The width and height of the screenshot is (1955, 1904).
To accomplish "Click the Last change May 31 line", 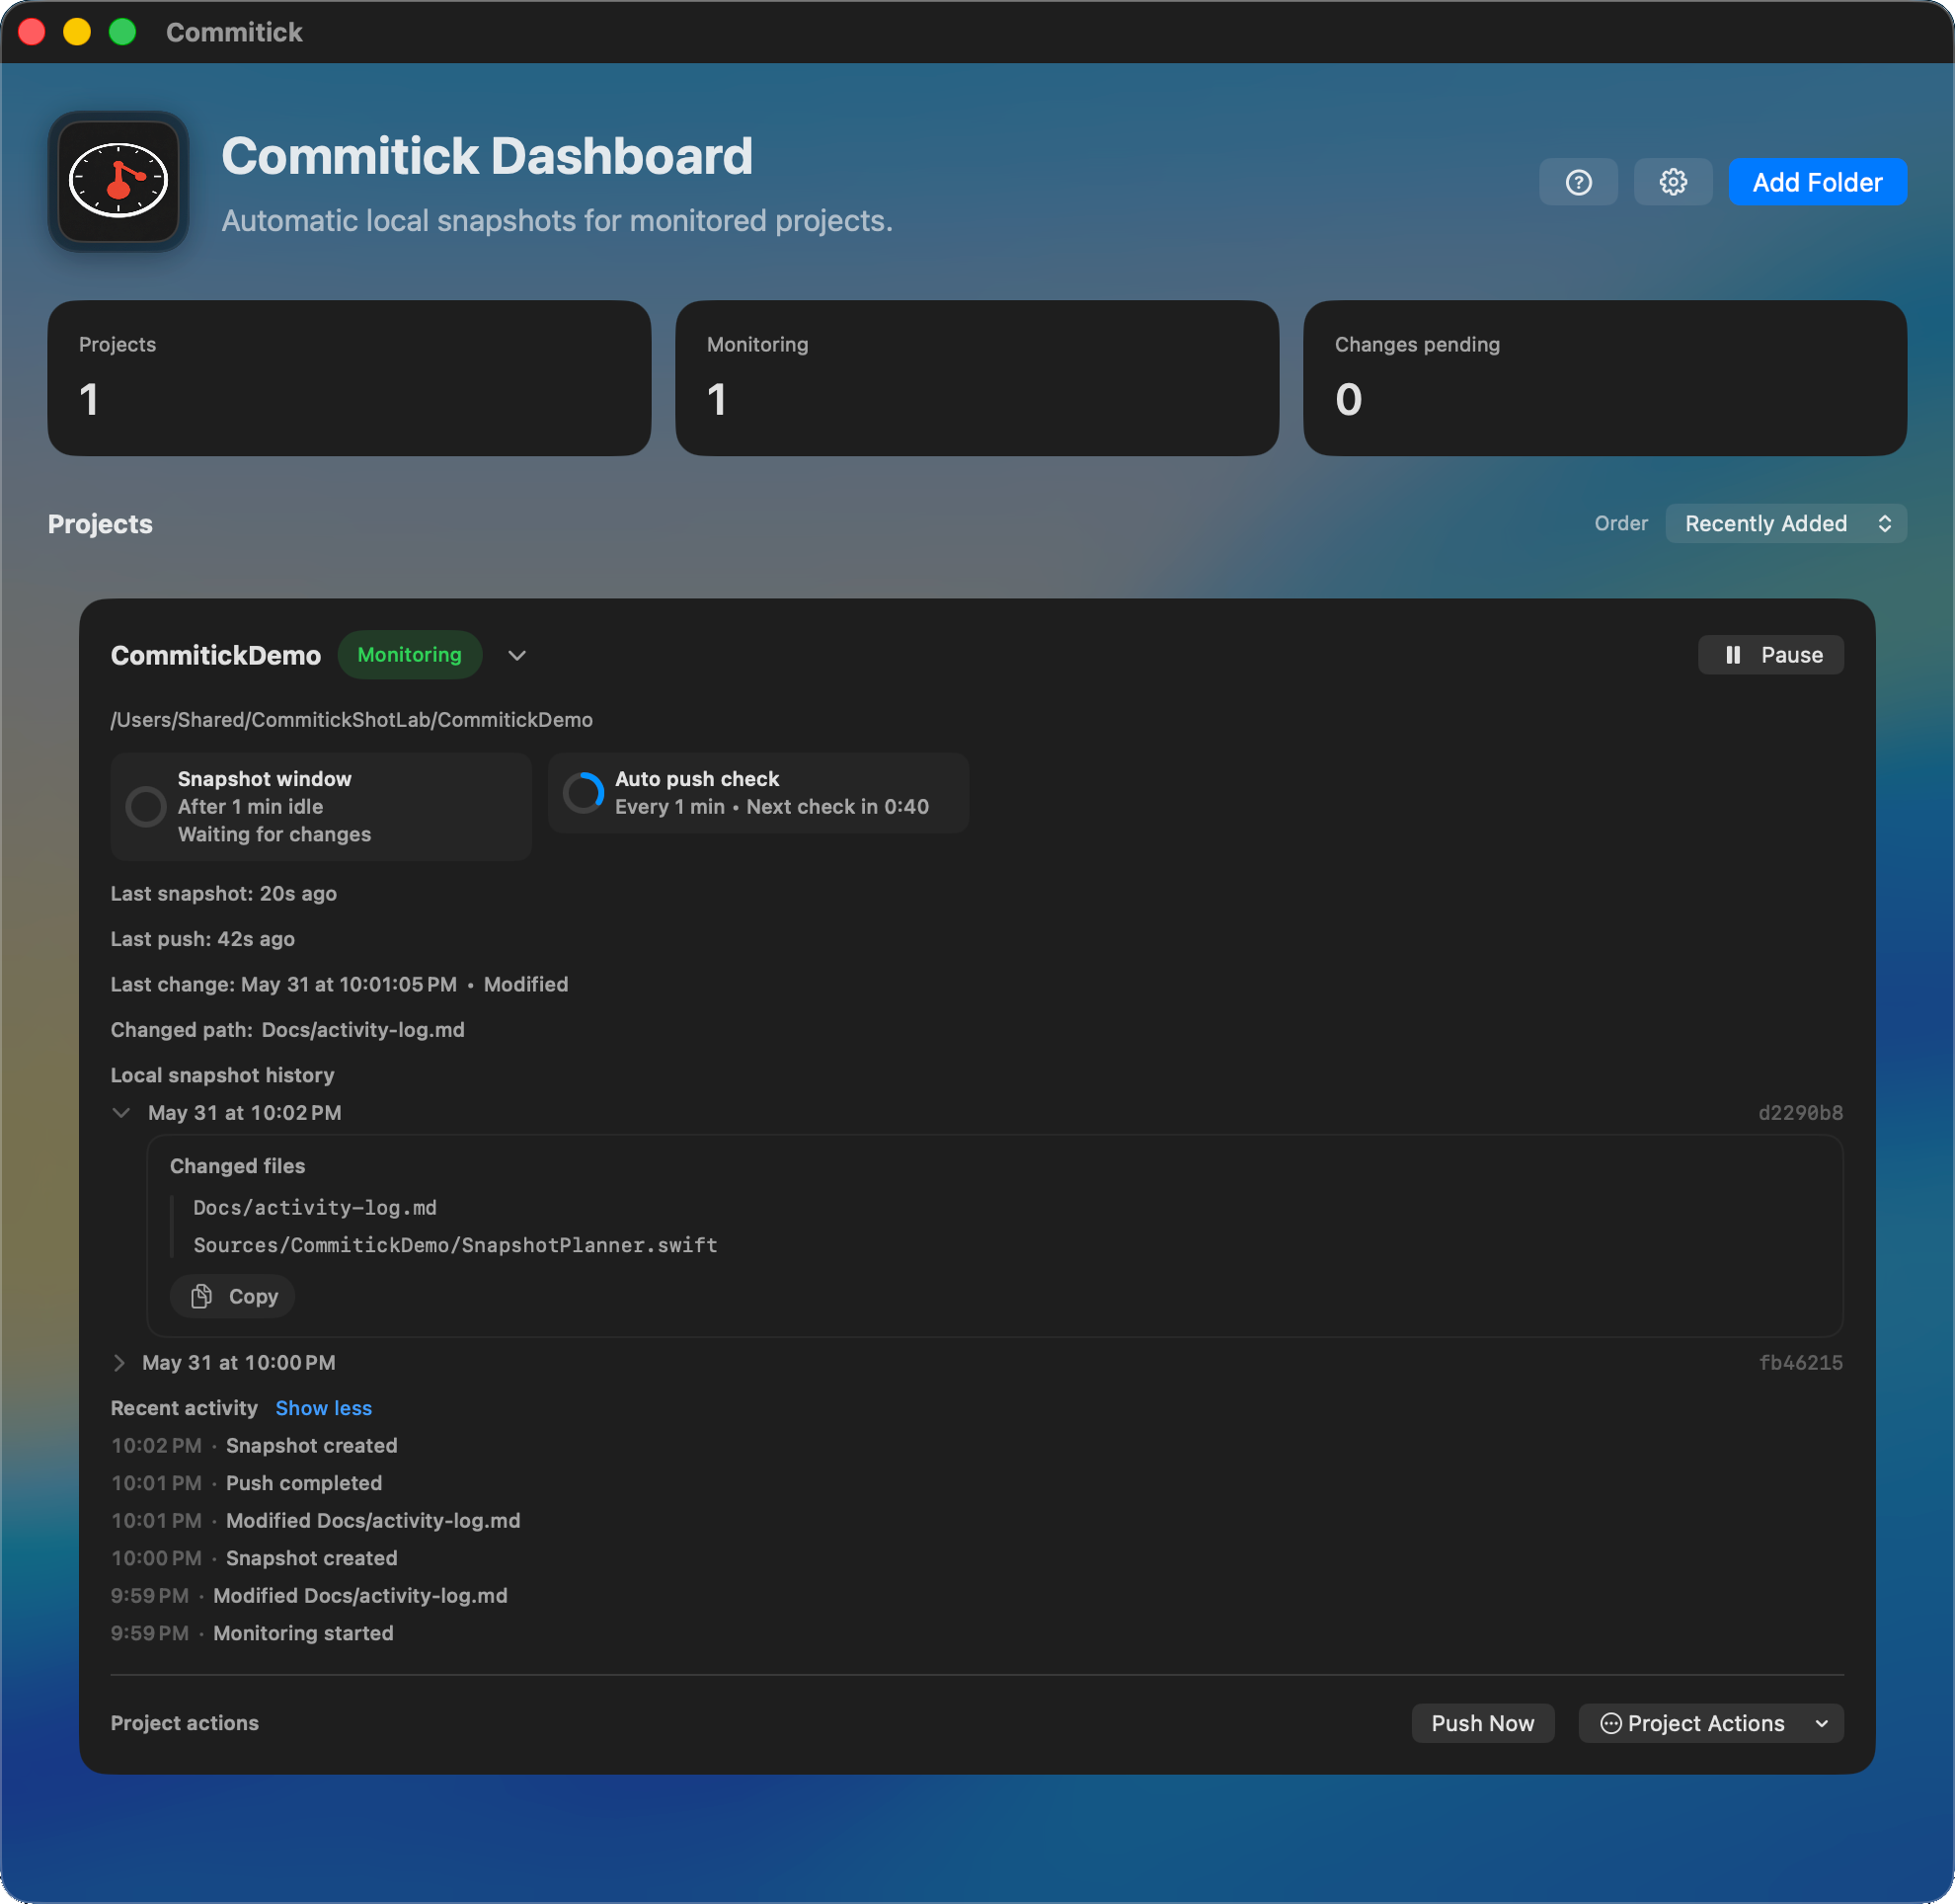I will pos(339,985).
